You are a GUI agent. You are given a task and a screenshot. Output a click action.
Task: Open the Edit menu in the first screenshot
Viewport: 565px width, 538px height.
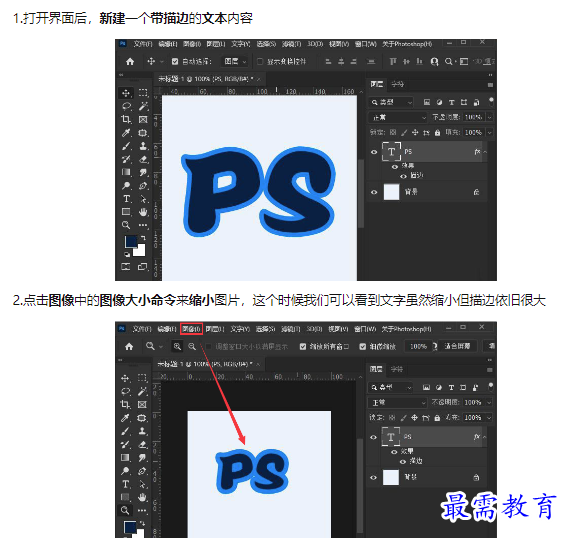pos(168,44)
